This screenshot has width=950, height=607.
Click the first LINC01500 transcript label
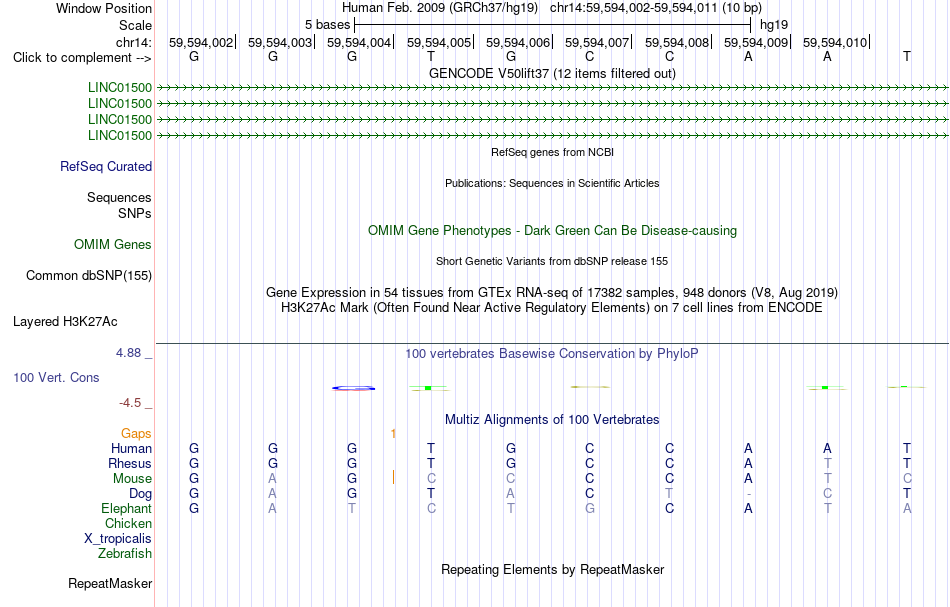[x=119, y=88]
